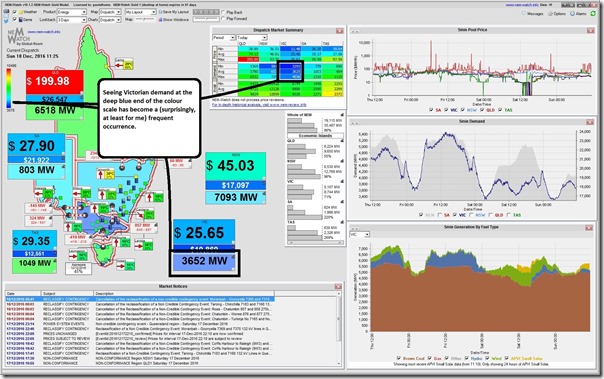Click the Show Windows icon
This screenshot has height=379, width=604.
(x=160, y=19)
